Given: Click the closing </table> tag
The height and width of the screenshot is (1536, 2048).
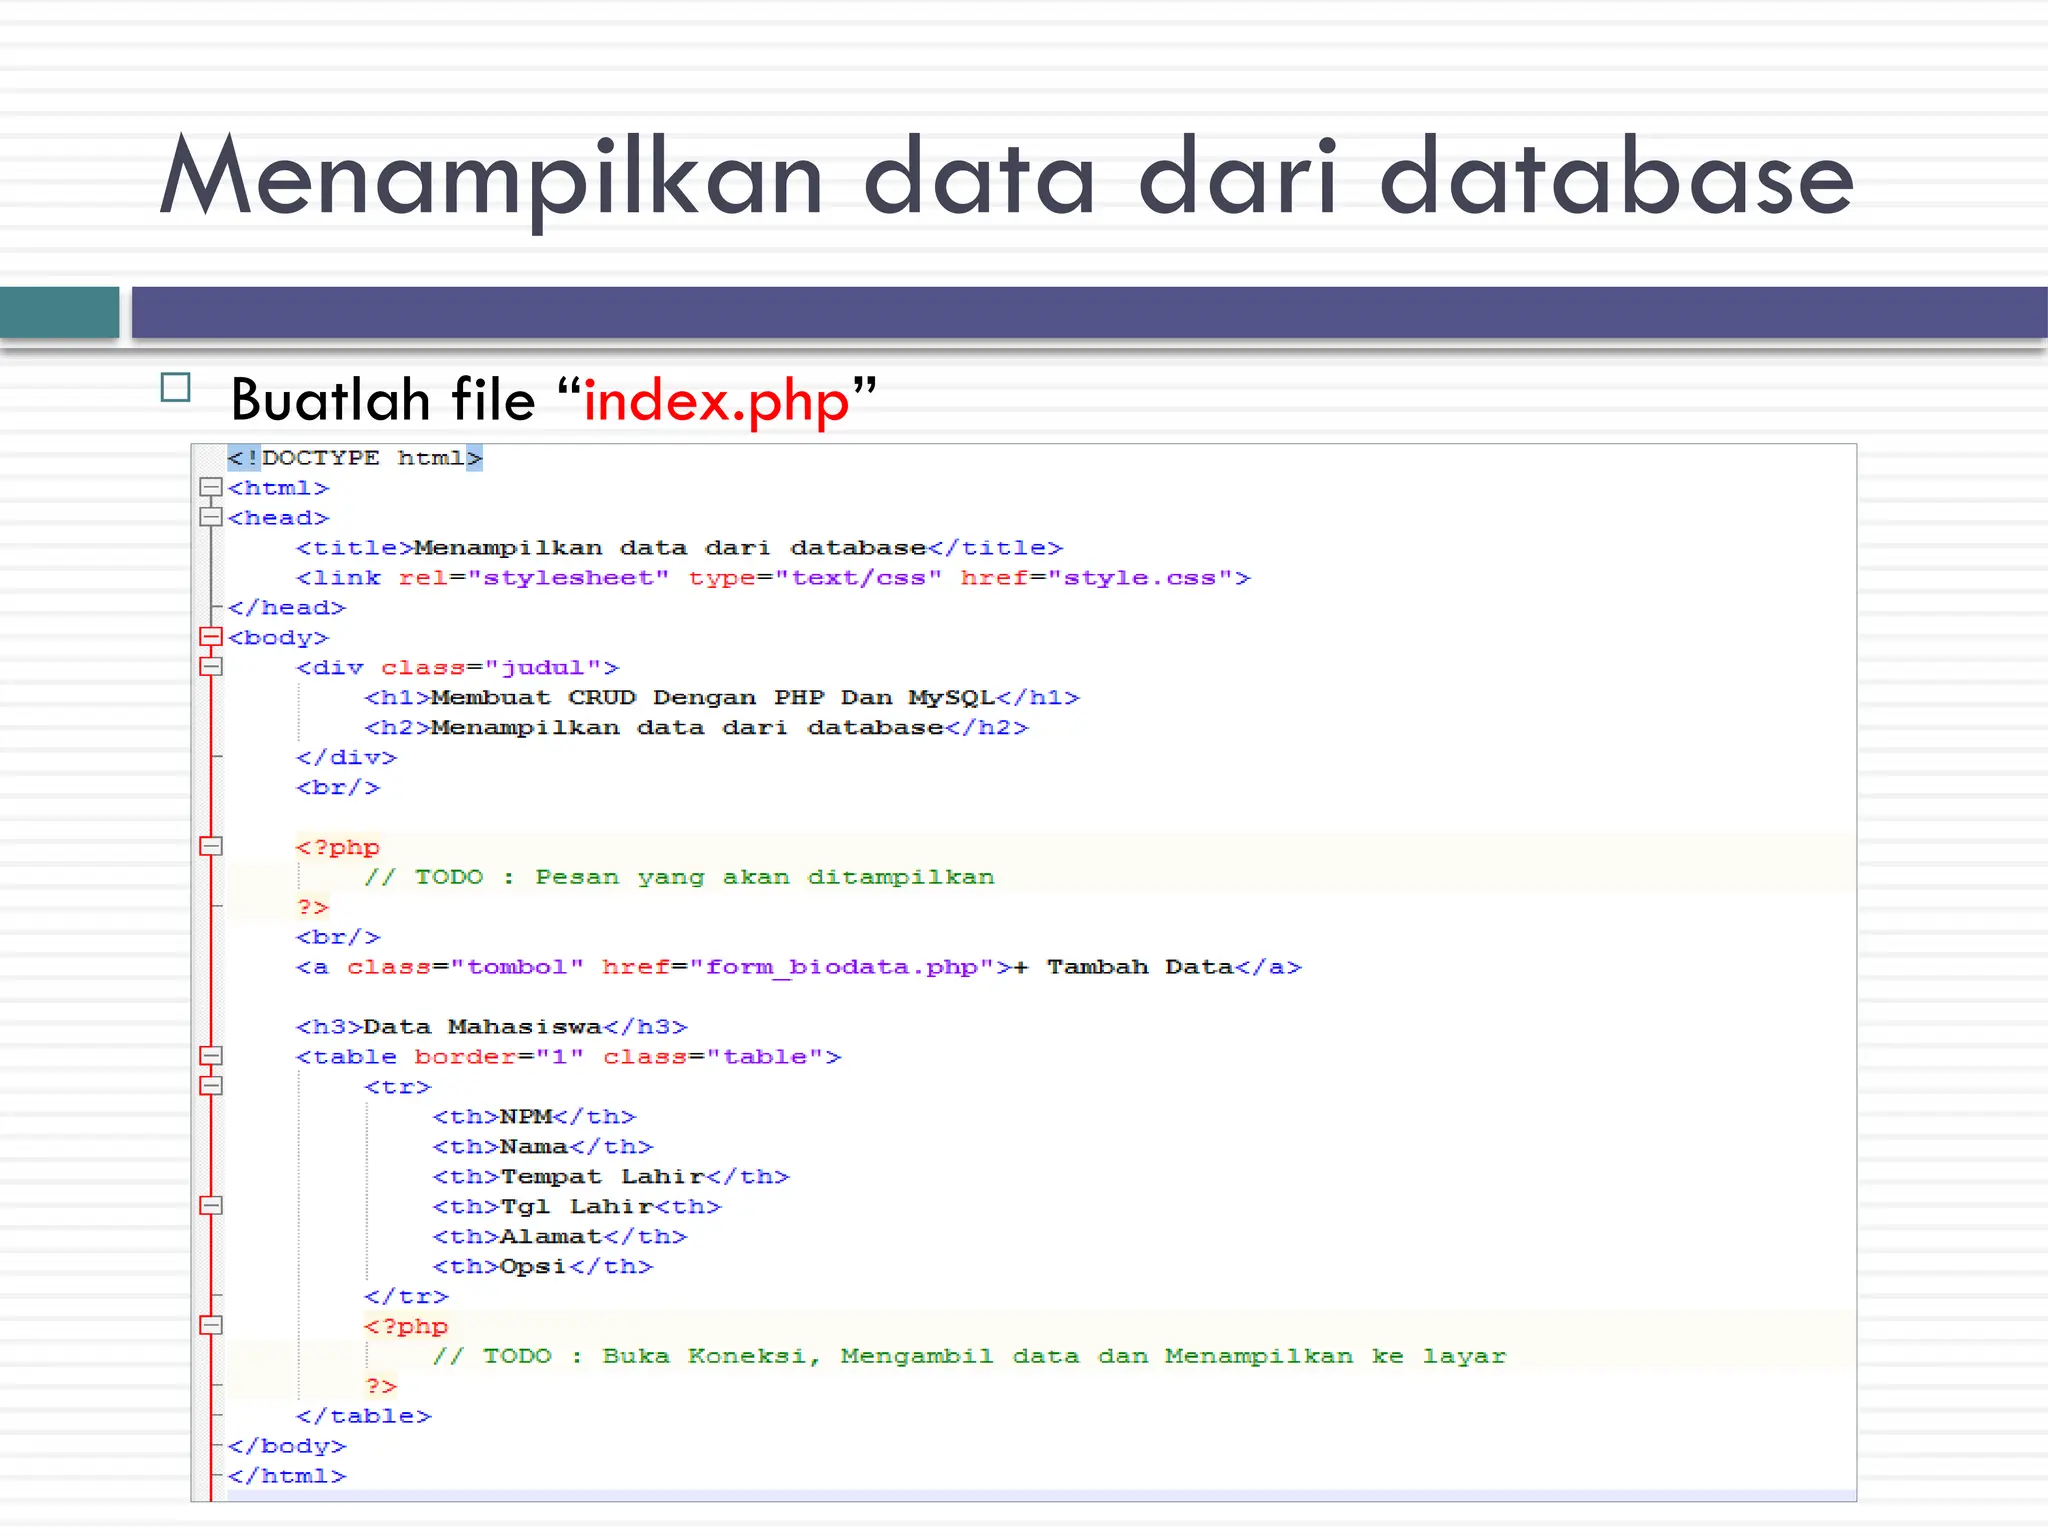Looking at the screenshot, I should click(x=363, y=1416).
